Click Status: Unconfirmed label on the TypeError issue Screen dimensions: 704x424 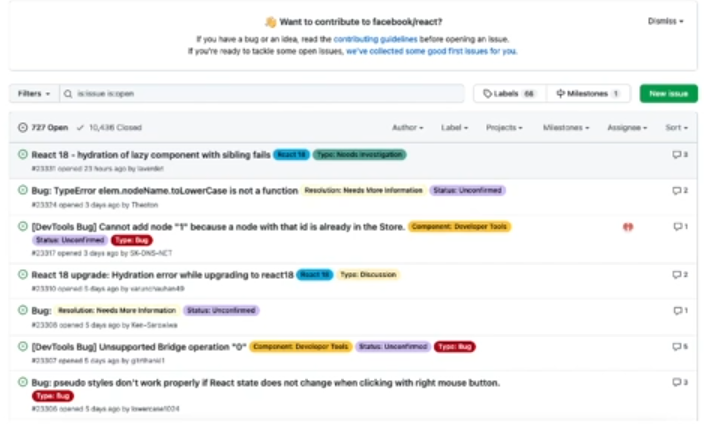(x=467, y=190)
